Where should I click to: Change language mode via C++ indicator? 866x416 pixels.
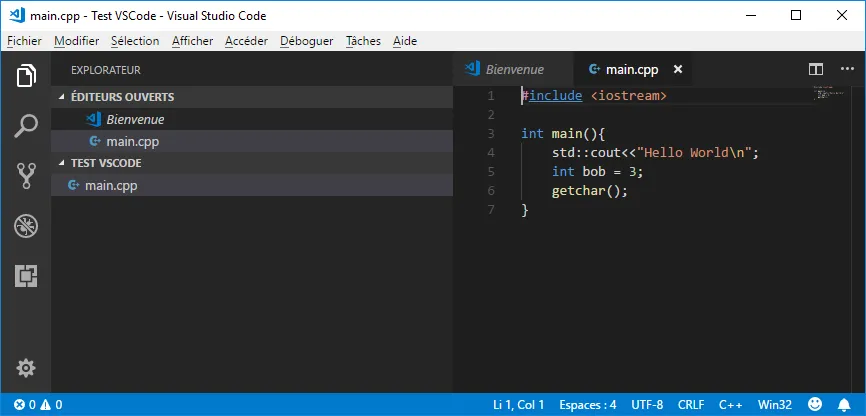click(731, 404)
